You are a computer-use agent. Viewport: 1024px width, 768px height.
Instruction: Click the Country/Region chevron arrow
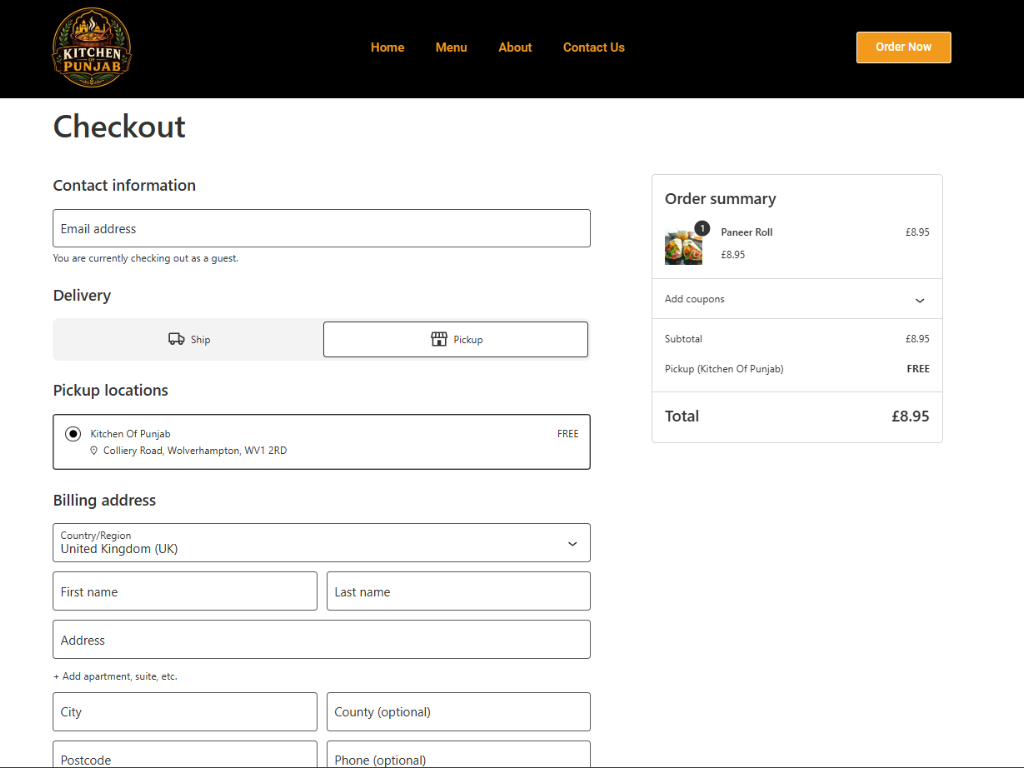coord(572,544)
